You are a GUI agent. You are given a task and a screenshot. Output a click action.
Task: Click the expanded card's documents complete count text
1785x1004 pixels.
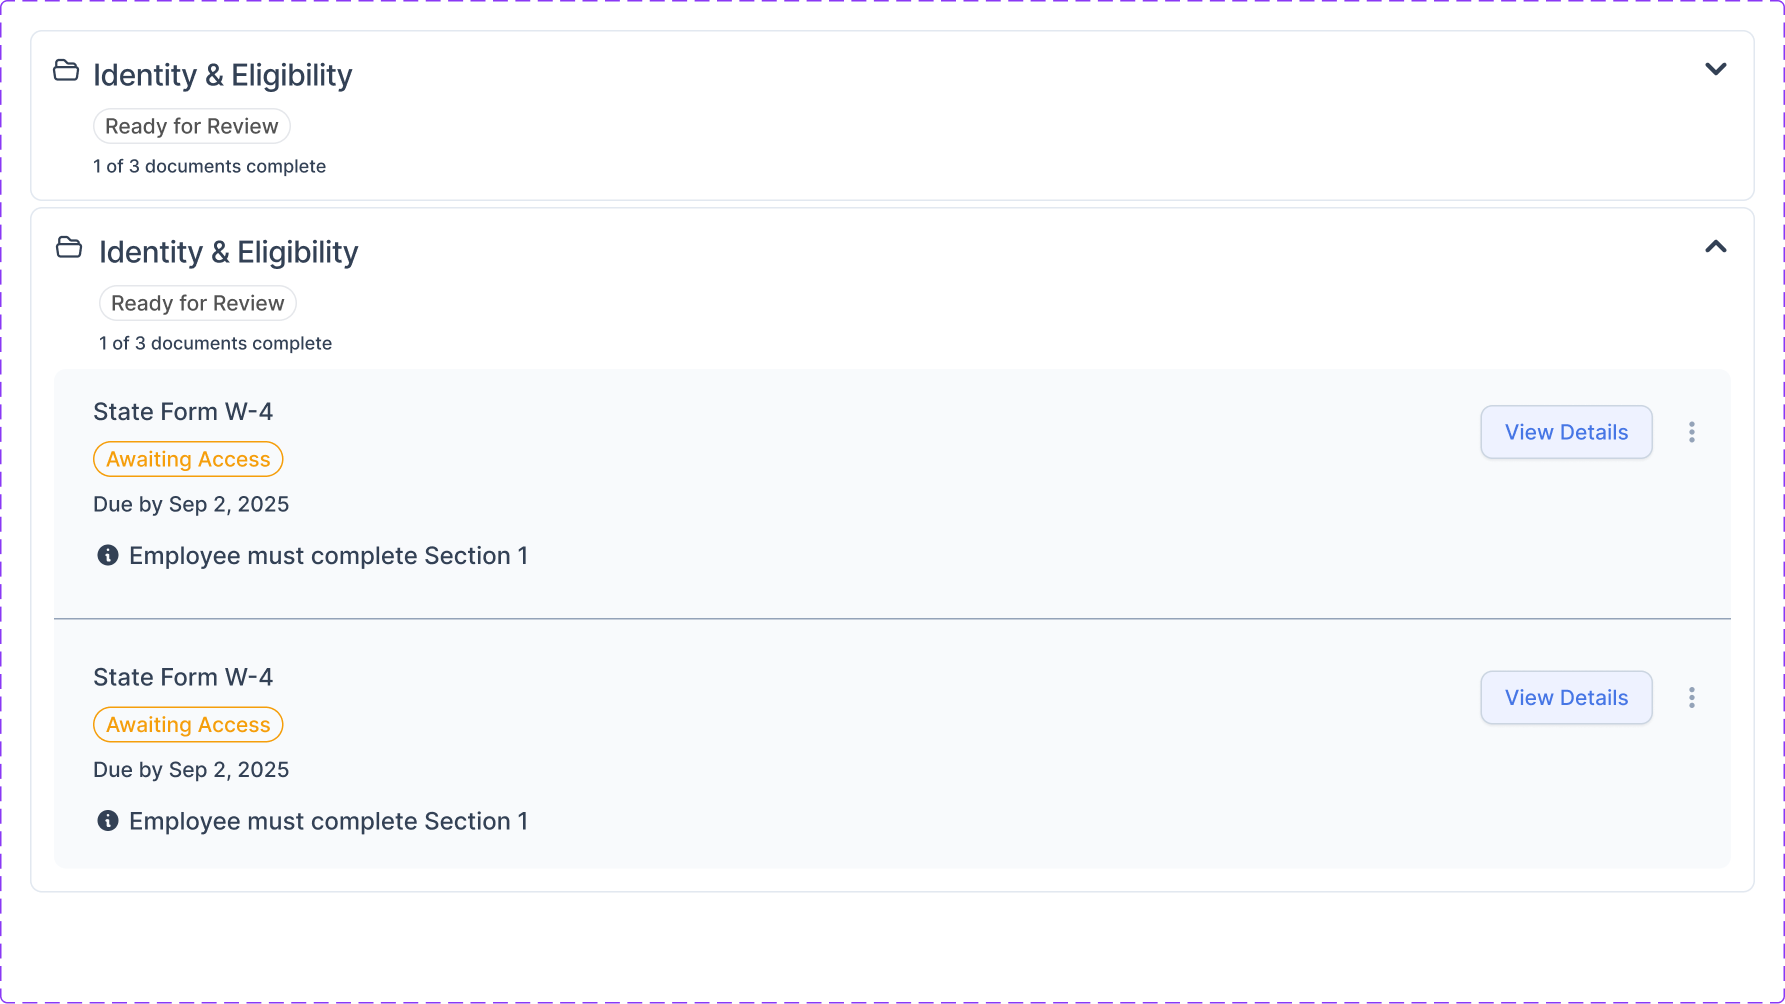pyautogui.click(x=215, y=344)
